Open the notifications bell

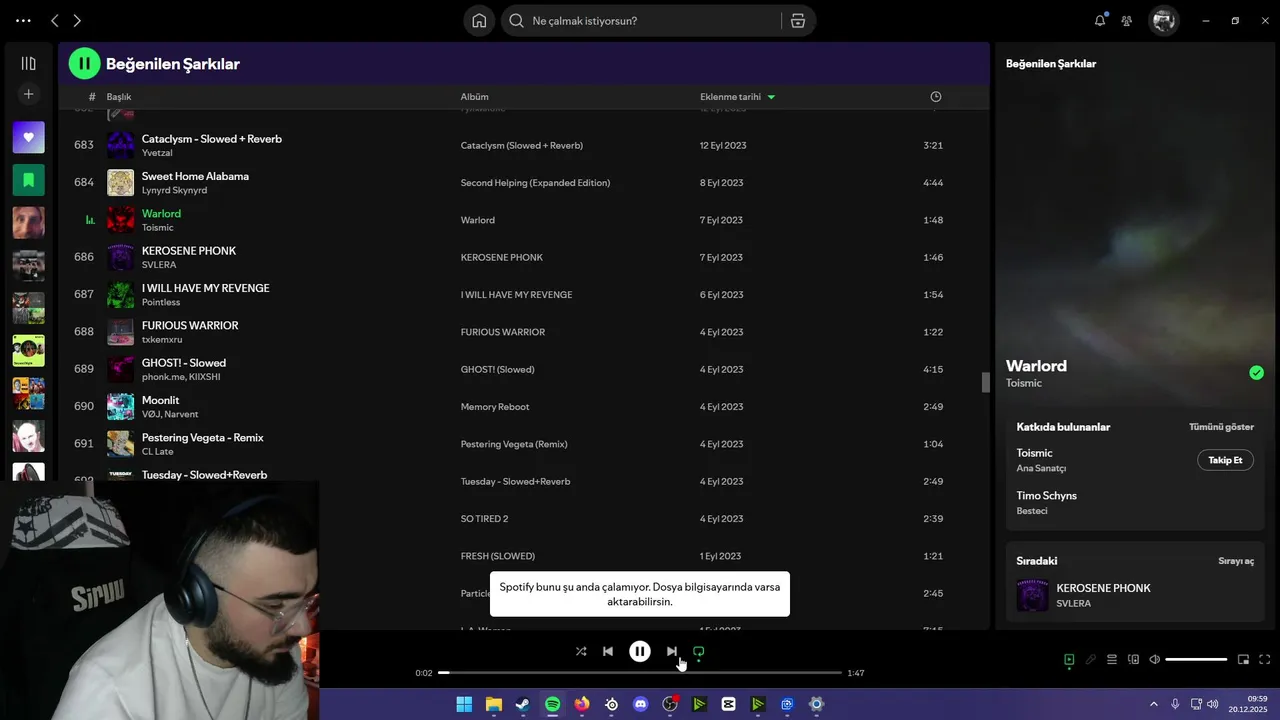(1100, 20)
